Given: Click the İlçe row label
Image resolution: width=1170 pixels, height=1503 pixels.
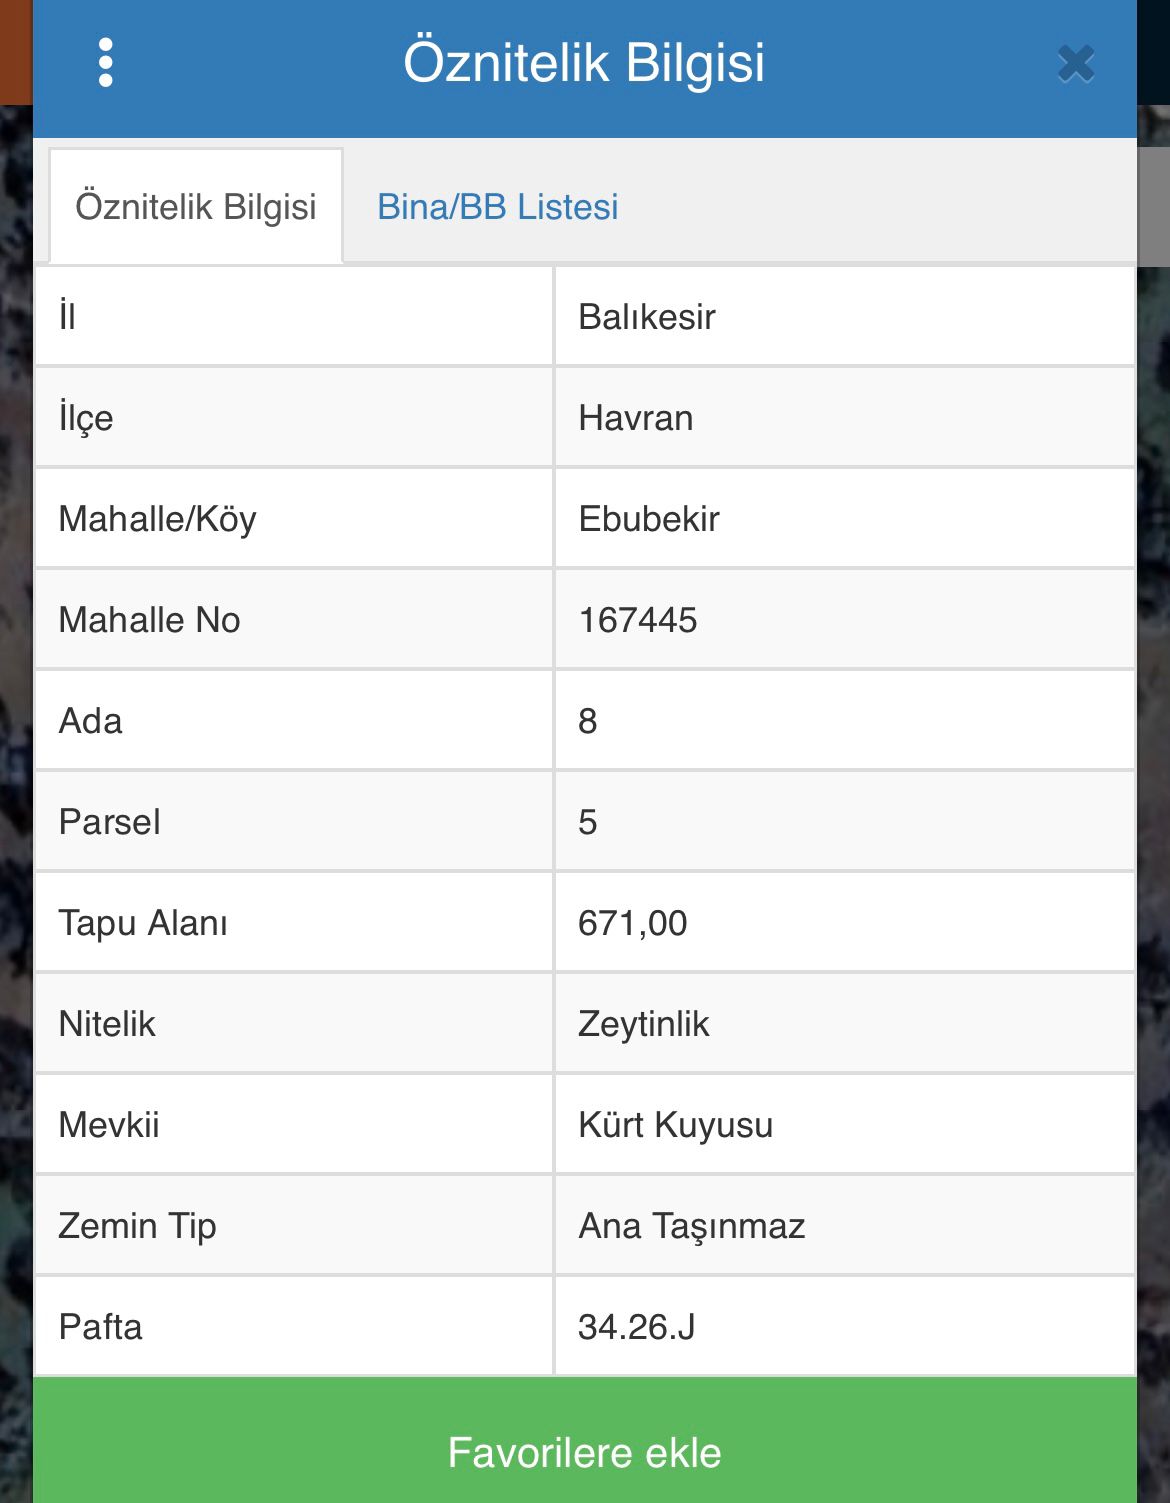Looking at the screenshot, I should tap(86, 418).
